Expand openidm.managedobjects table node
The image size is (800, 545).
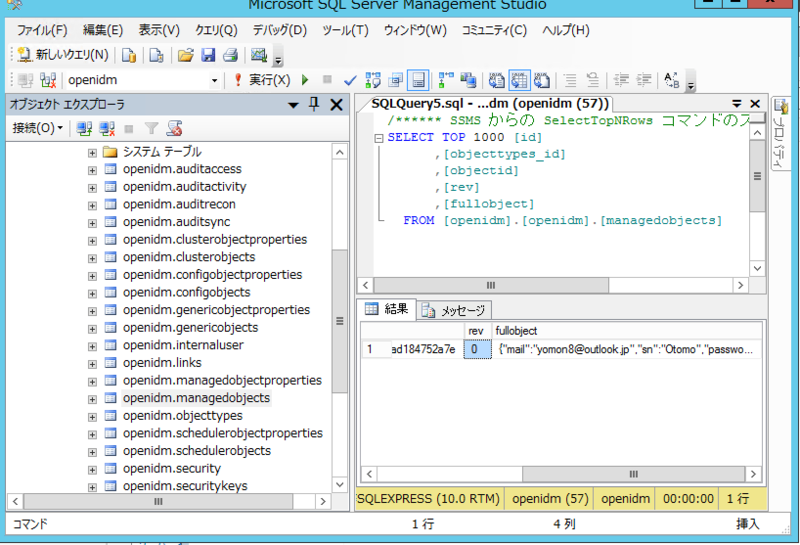(92, 399)
